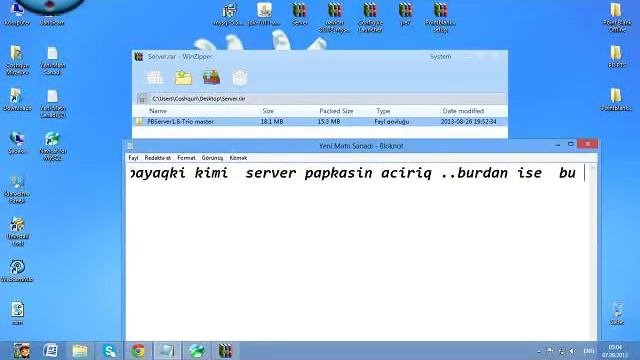Select the network desktop icon left of Navicat
640x360 pixels.
pyautogui.click(x=17, y=142)
